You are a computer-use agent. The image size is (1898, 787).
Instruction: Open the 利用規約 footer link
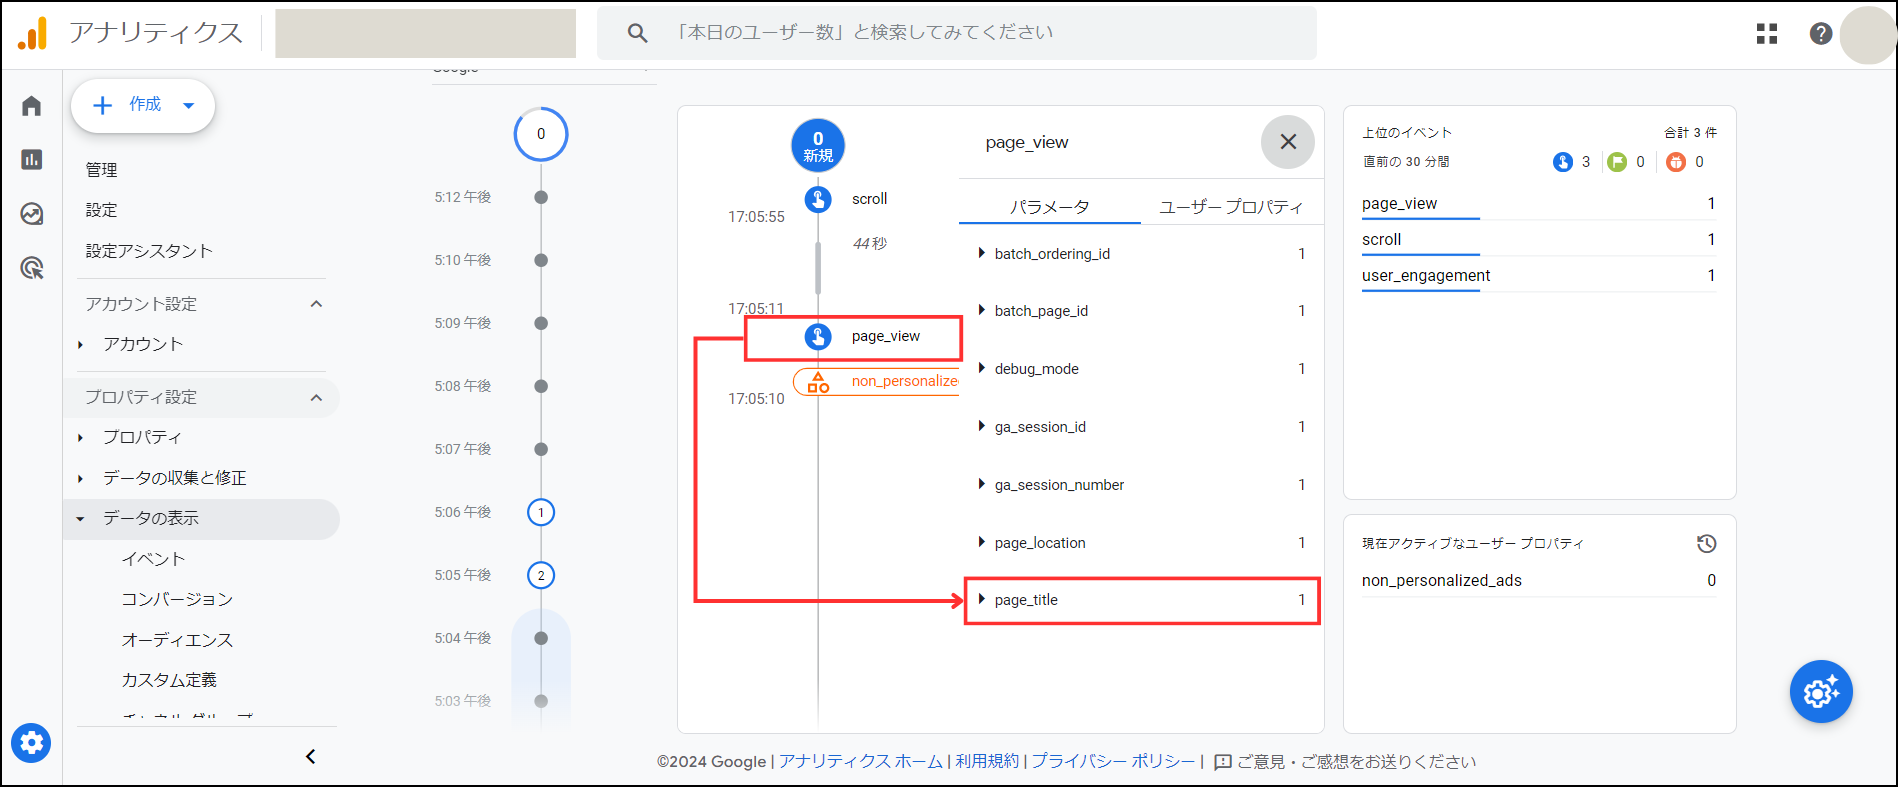tap(987, 762)
